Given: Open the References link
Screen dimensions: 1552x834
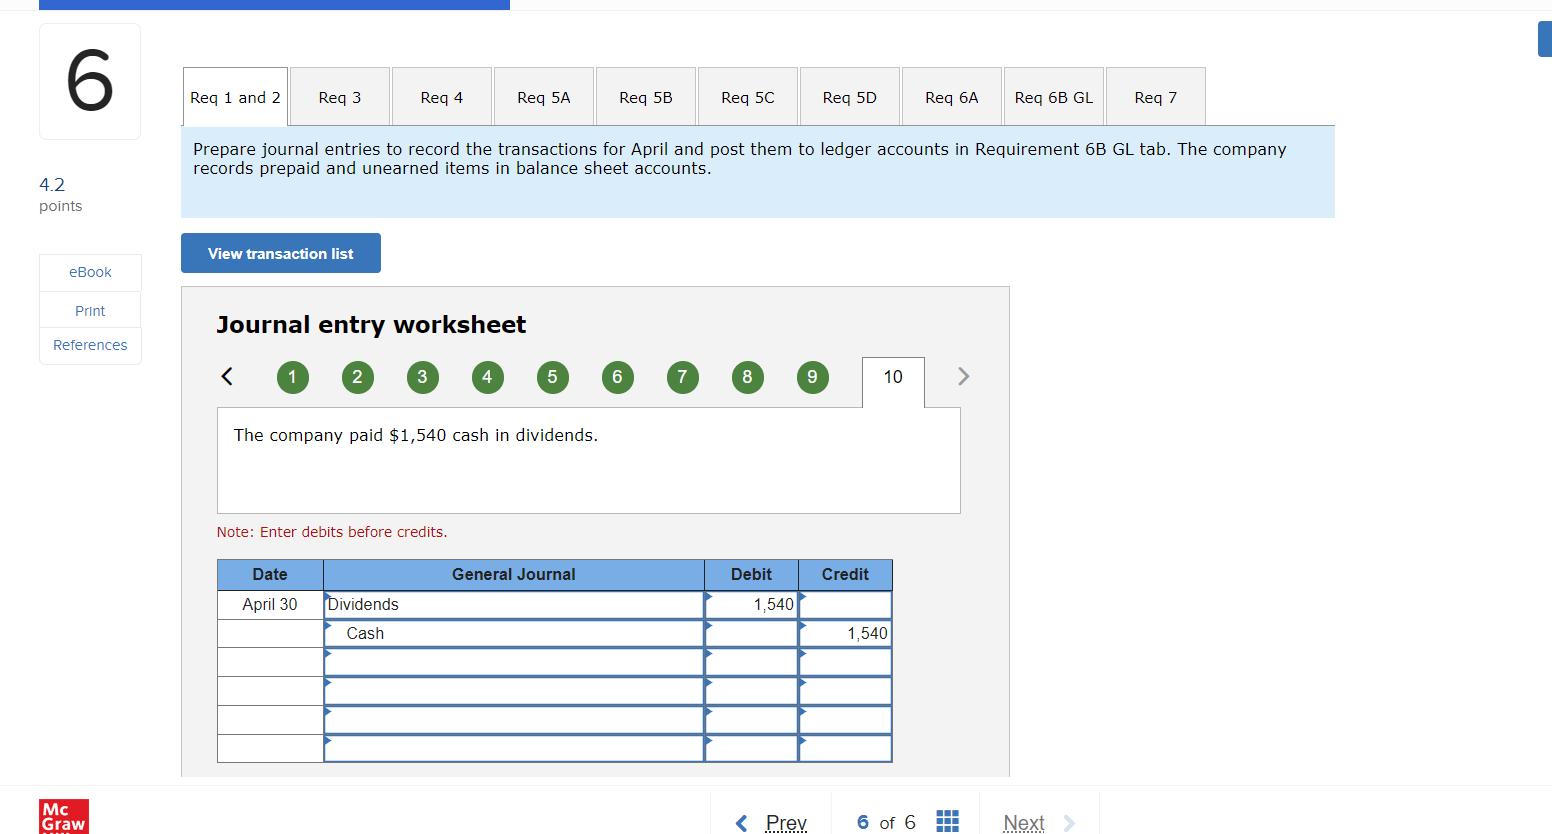Looking at the screenshot, I should coord(90,344).
